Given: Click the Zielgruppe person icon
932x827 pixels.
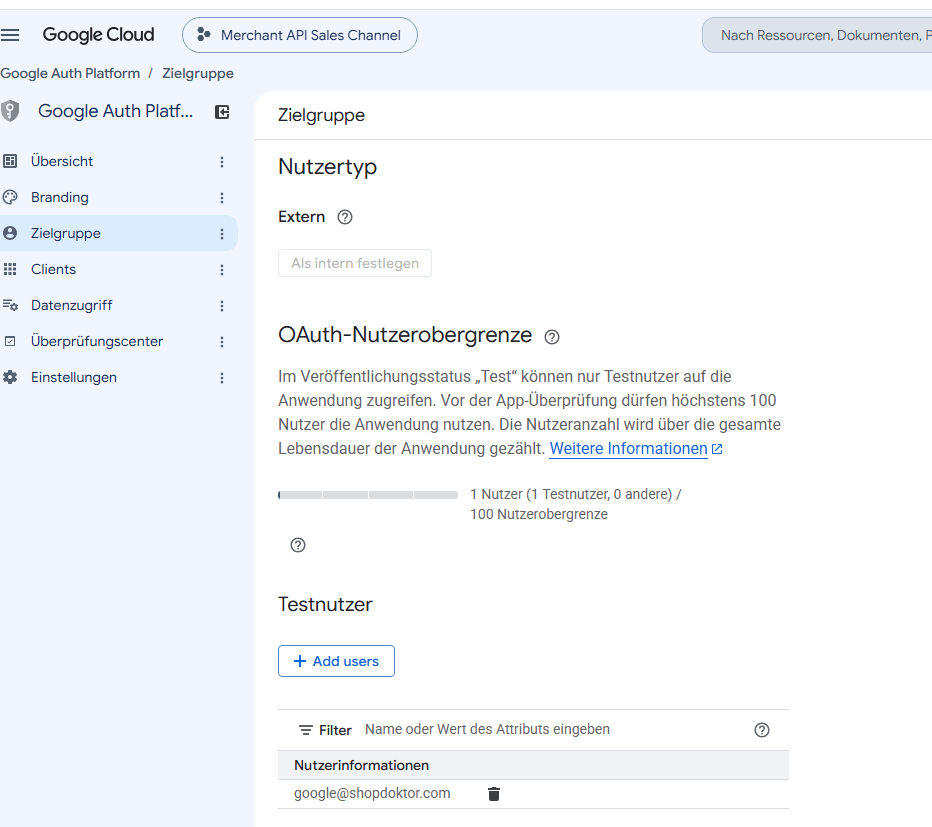Looking at the screenshot, I should point(10,233).
